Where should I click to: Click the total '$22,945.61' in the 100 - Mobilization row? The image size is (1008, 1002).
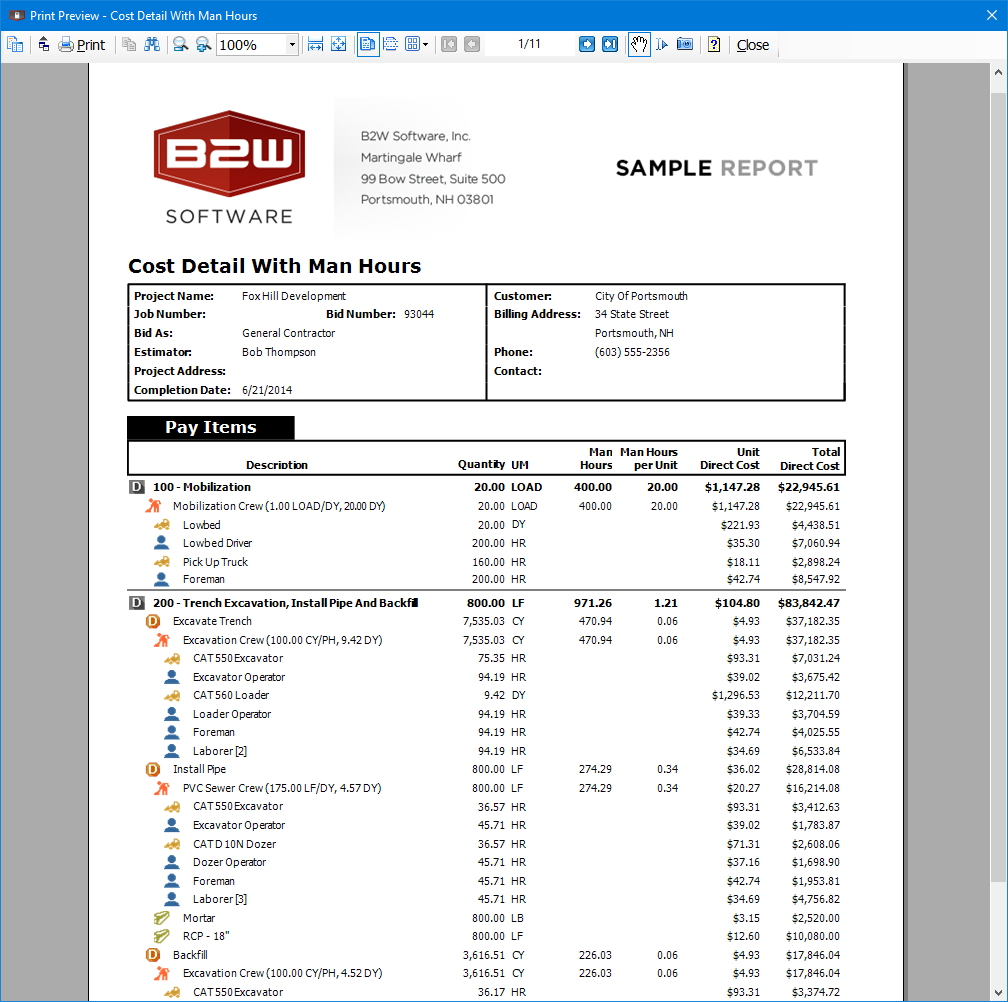tap(809, 487)
